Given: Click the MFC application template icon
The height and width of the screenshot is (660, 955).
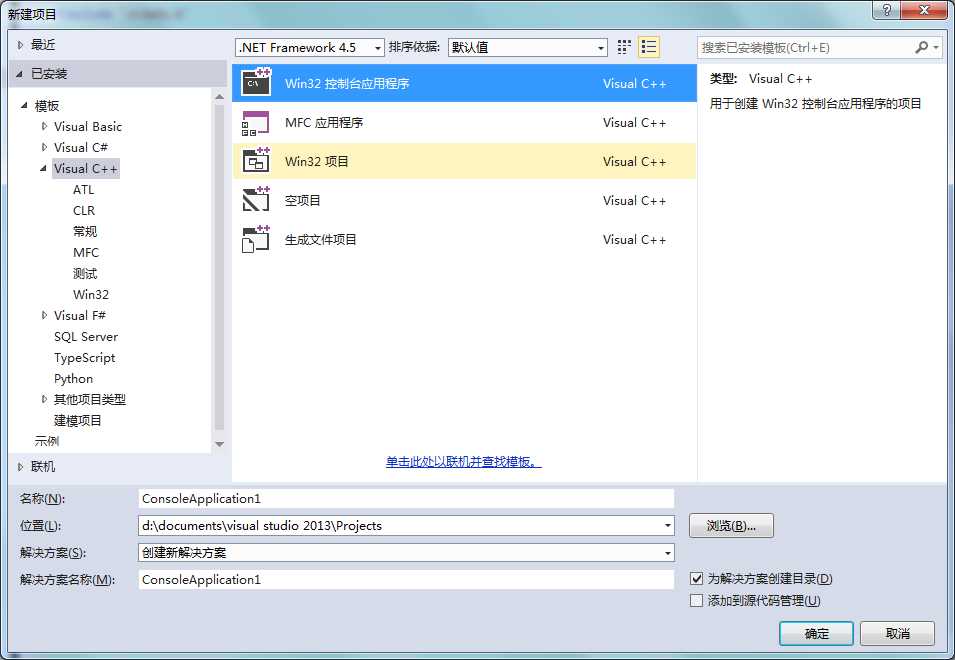Looking at the screenshot, I should point(256,122).
